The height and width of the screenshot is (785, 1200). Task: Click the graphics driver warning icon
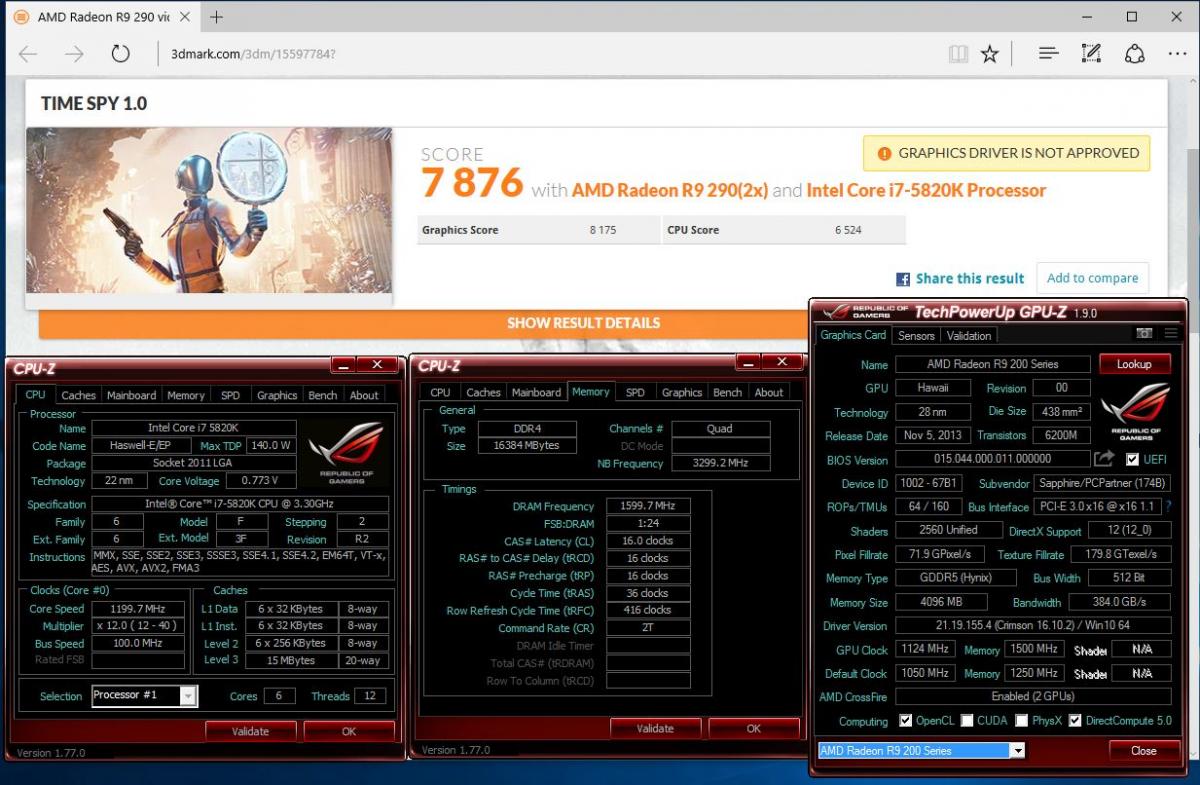click(x=884, y=153)
